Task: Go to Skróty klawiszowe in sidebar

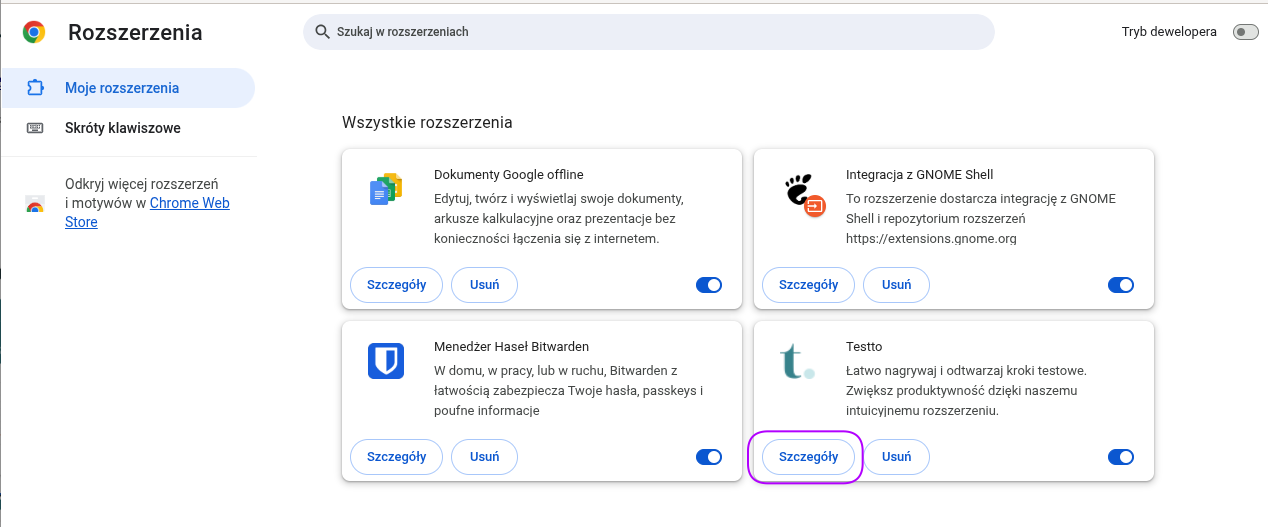Action: pyautogui.click(x=122, y=128)
